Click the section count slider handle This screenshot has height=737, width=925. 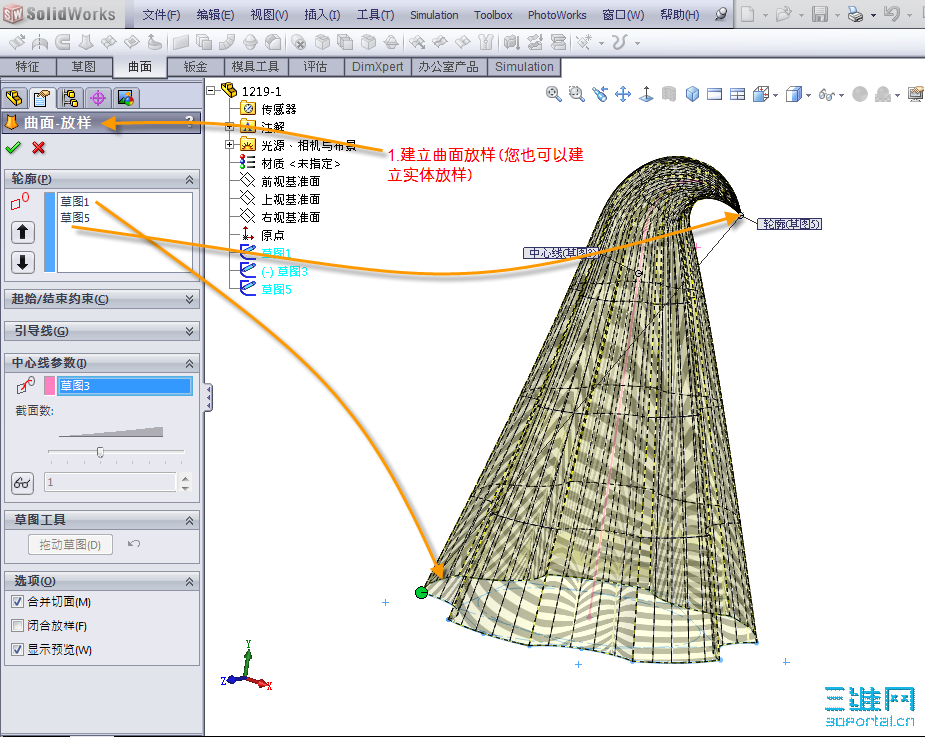pyautogui.click(x=100, y=452)
